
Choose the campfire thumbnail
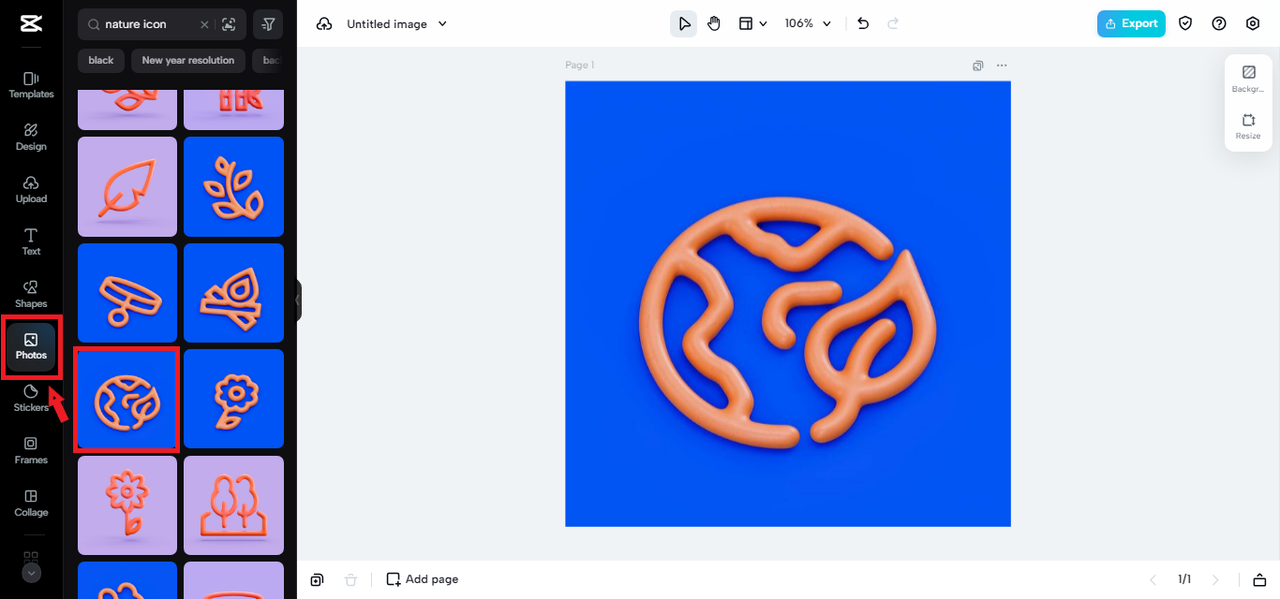click(234, 293)
